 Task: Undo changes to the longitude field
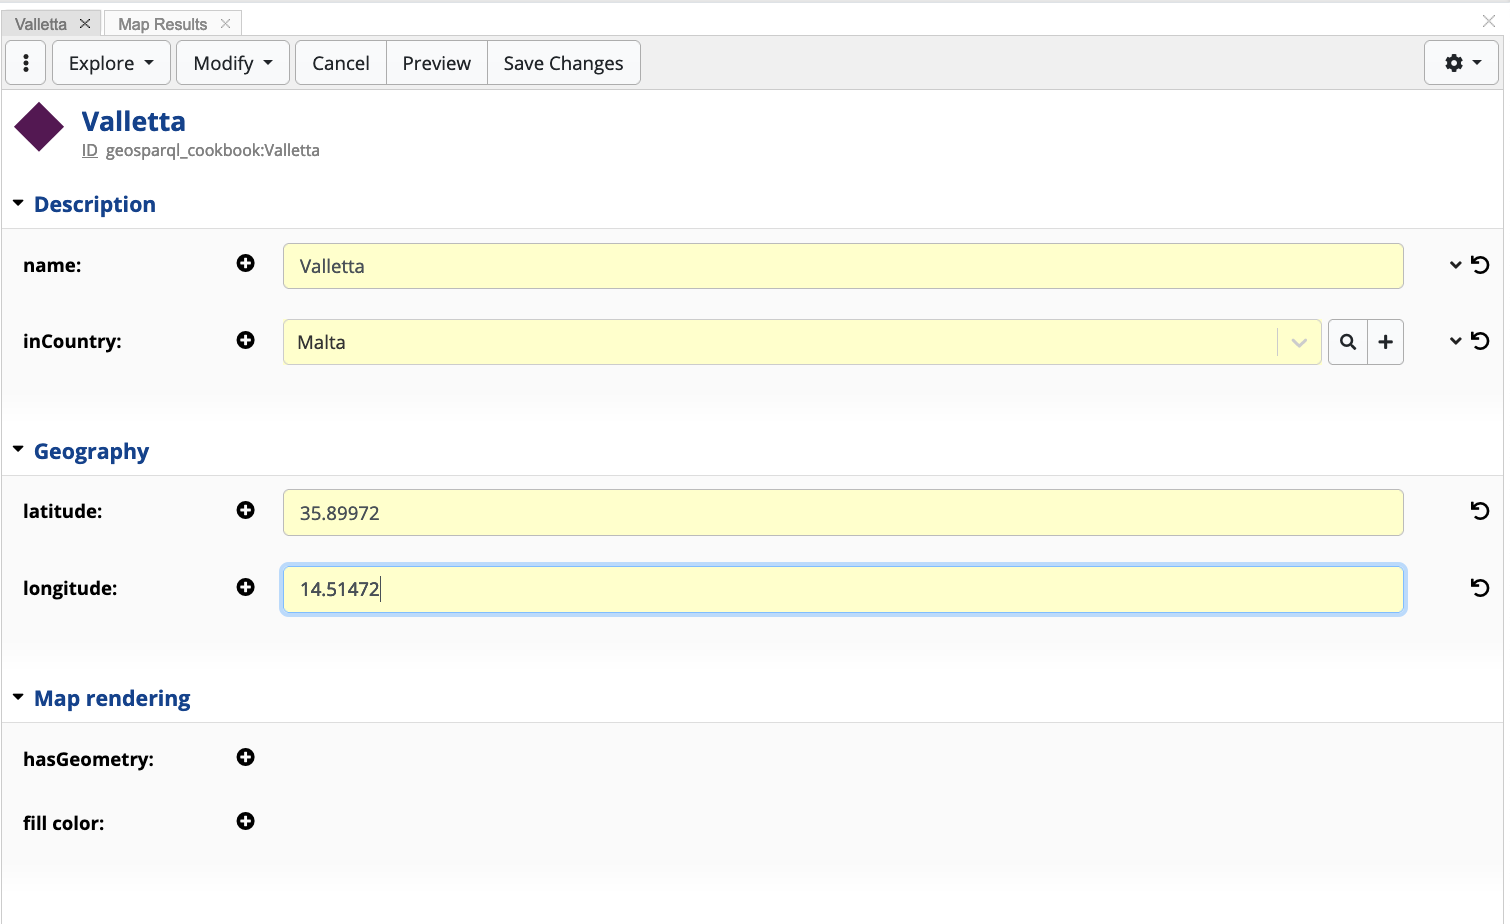click(x=1480, y=588)
